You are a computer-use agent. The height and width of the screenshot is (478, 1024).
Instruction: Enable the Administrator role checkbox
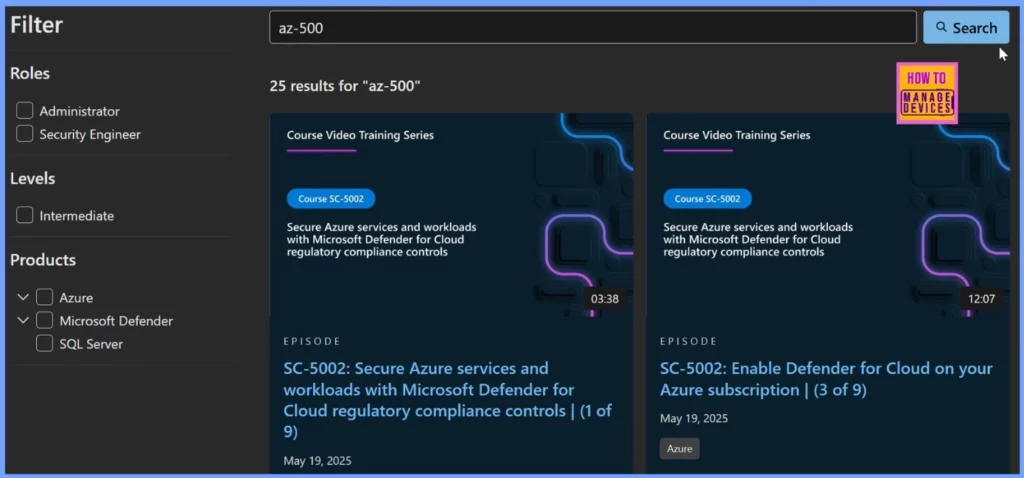pyautogui.click(x=25, y=111)
